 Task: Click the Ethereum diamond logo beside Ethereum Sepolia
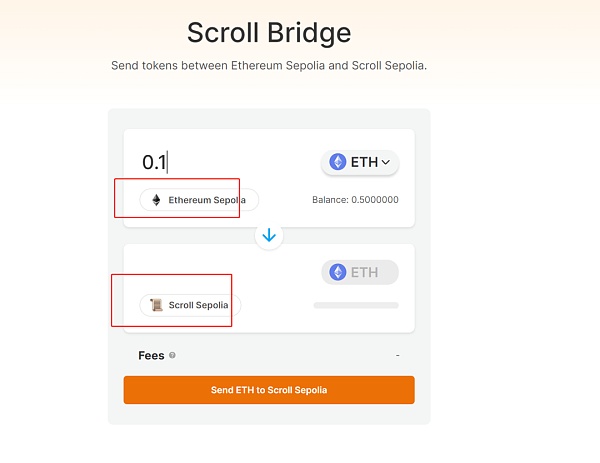[x=156, y=200]
